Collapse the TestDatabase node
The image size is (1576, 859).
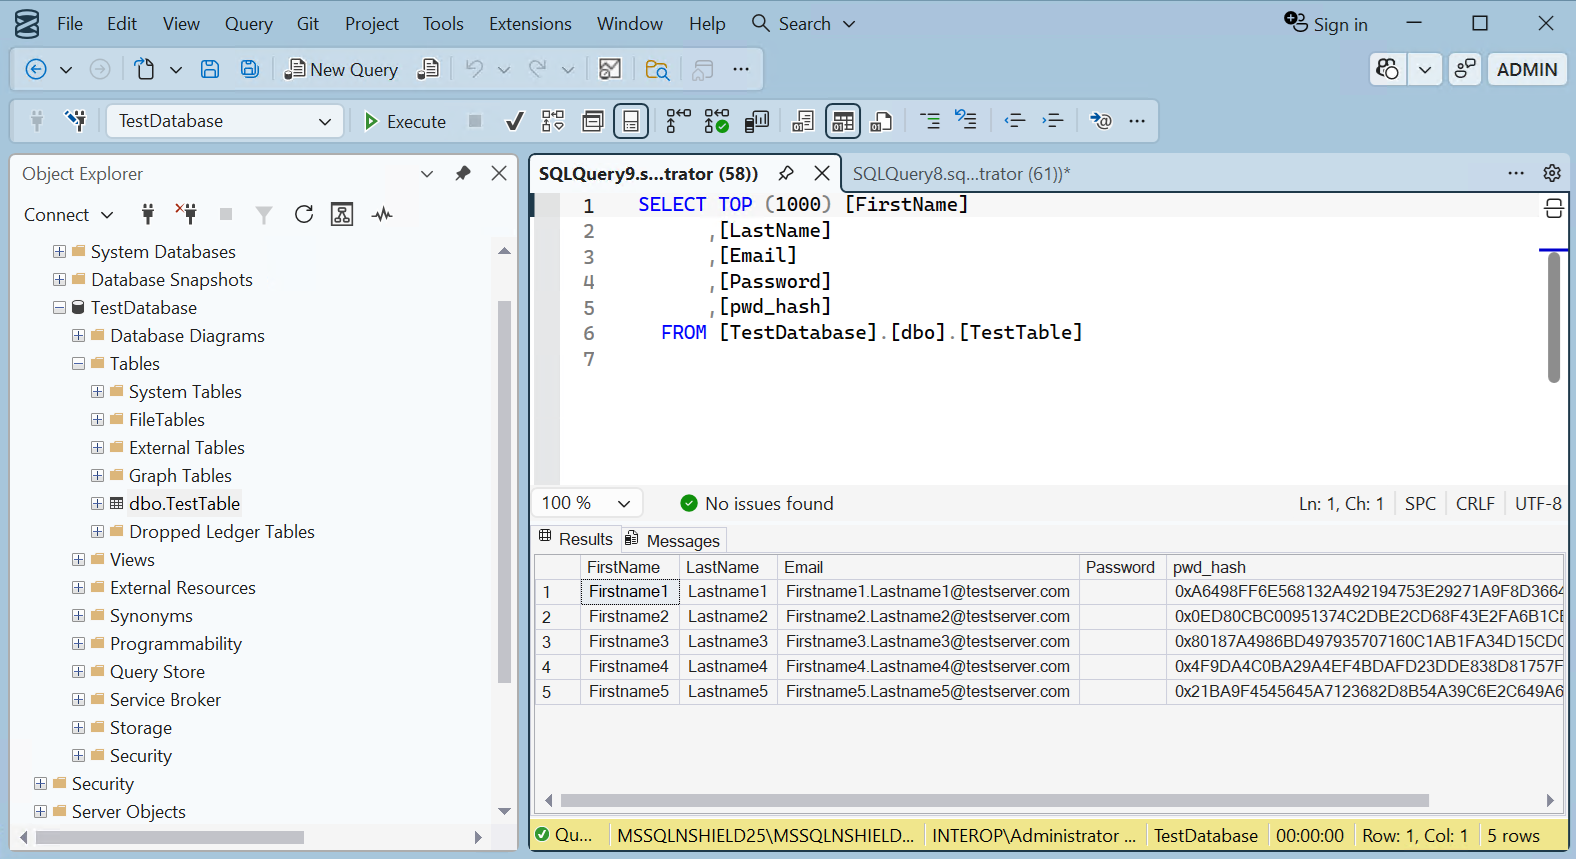tap(60, 308)
